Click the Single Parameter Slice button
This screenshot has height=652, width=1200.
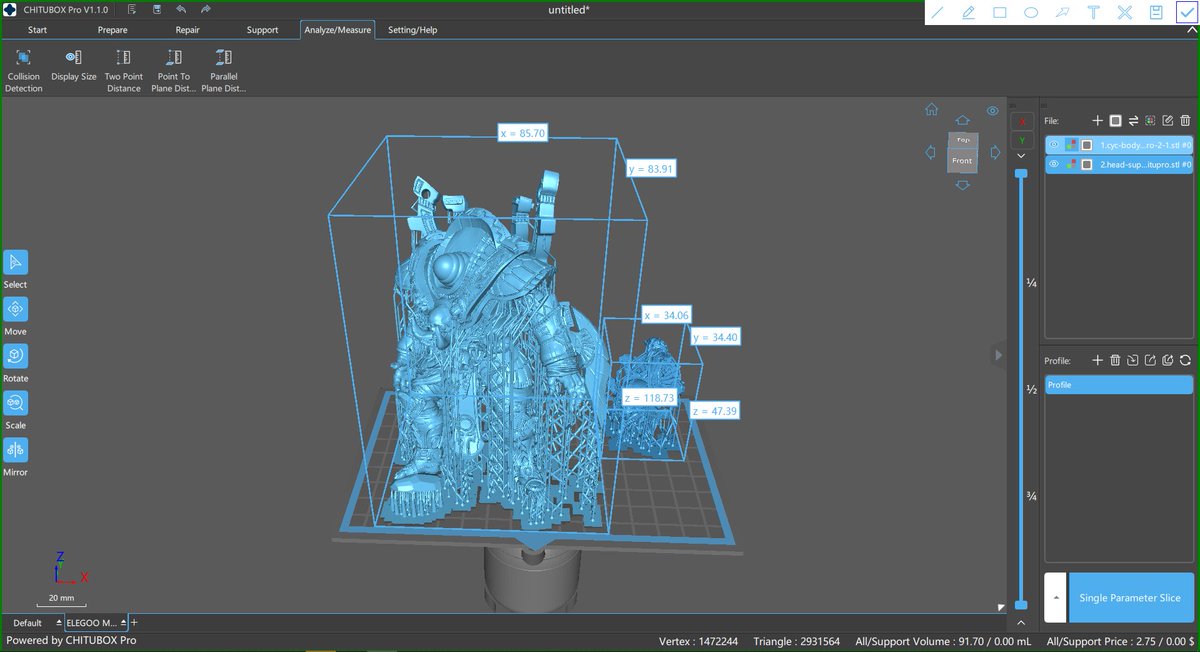[x=1131, y=598]
